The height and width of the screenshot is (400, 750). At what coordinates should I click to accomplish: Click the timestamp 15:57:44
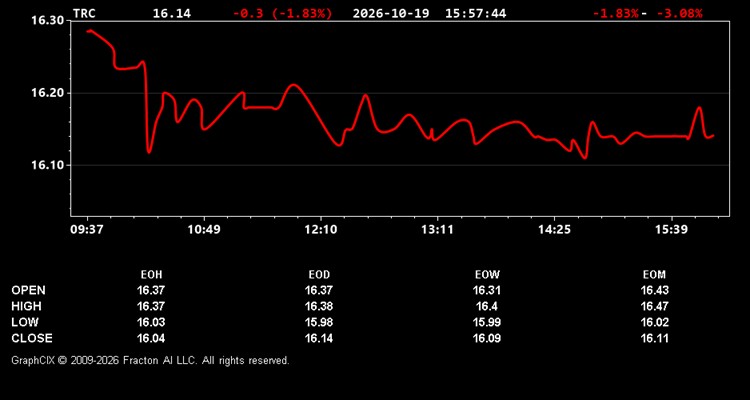click(x=475, y=13)
